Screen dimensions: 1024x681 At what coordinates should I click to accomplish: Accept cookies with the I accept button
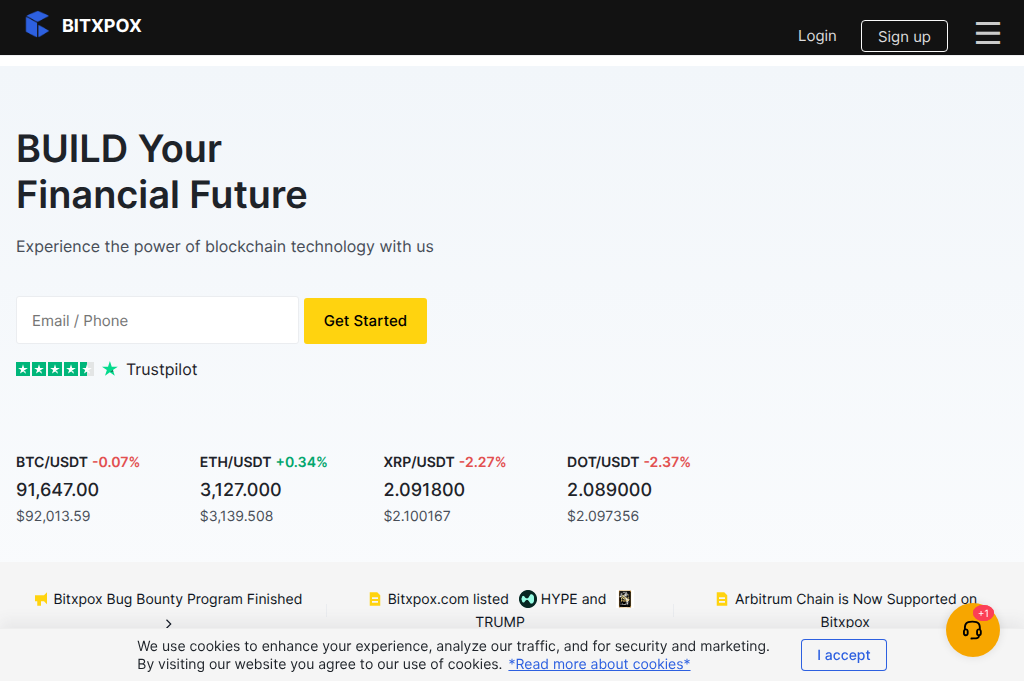(x=843, y=655)
